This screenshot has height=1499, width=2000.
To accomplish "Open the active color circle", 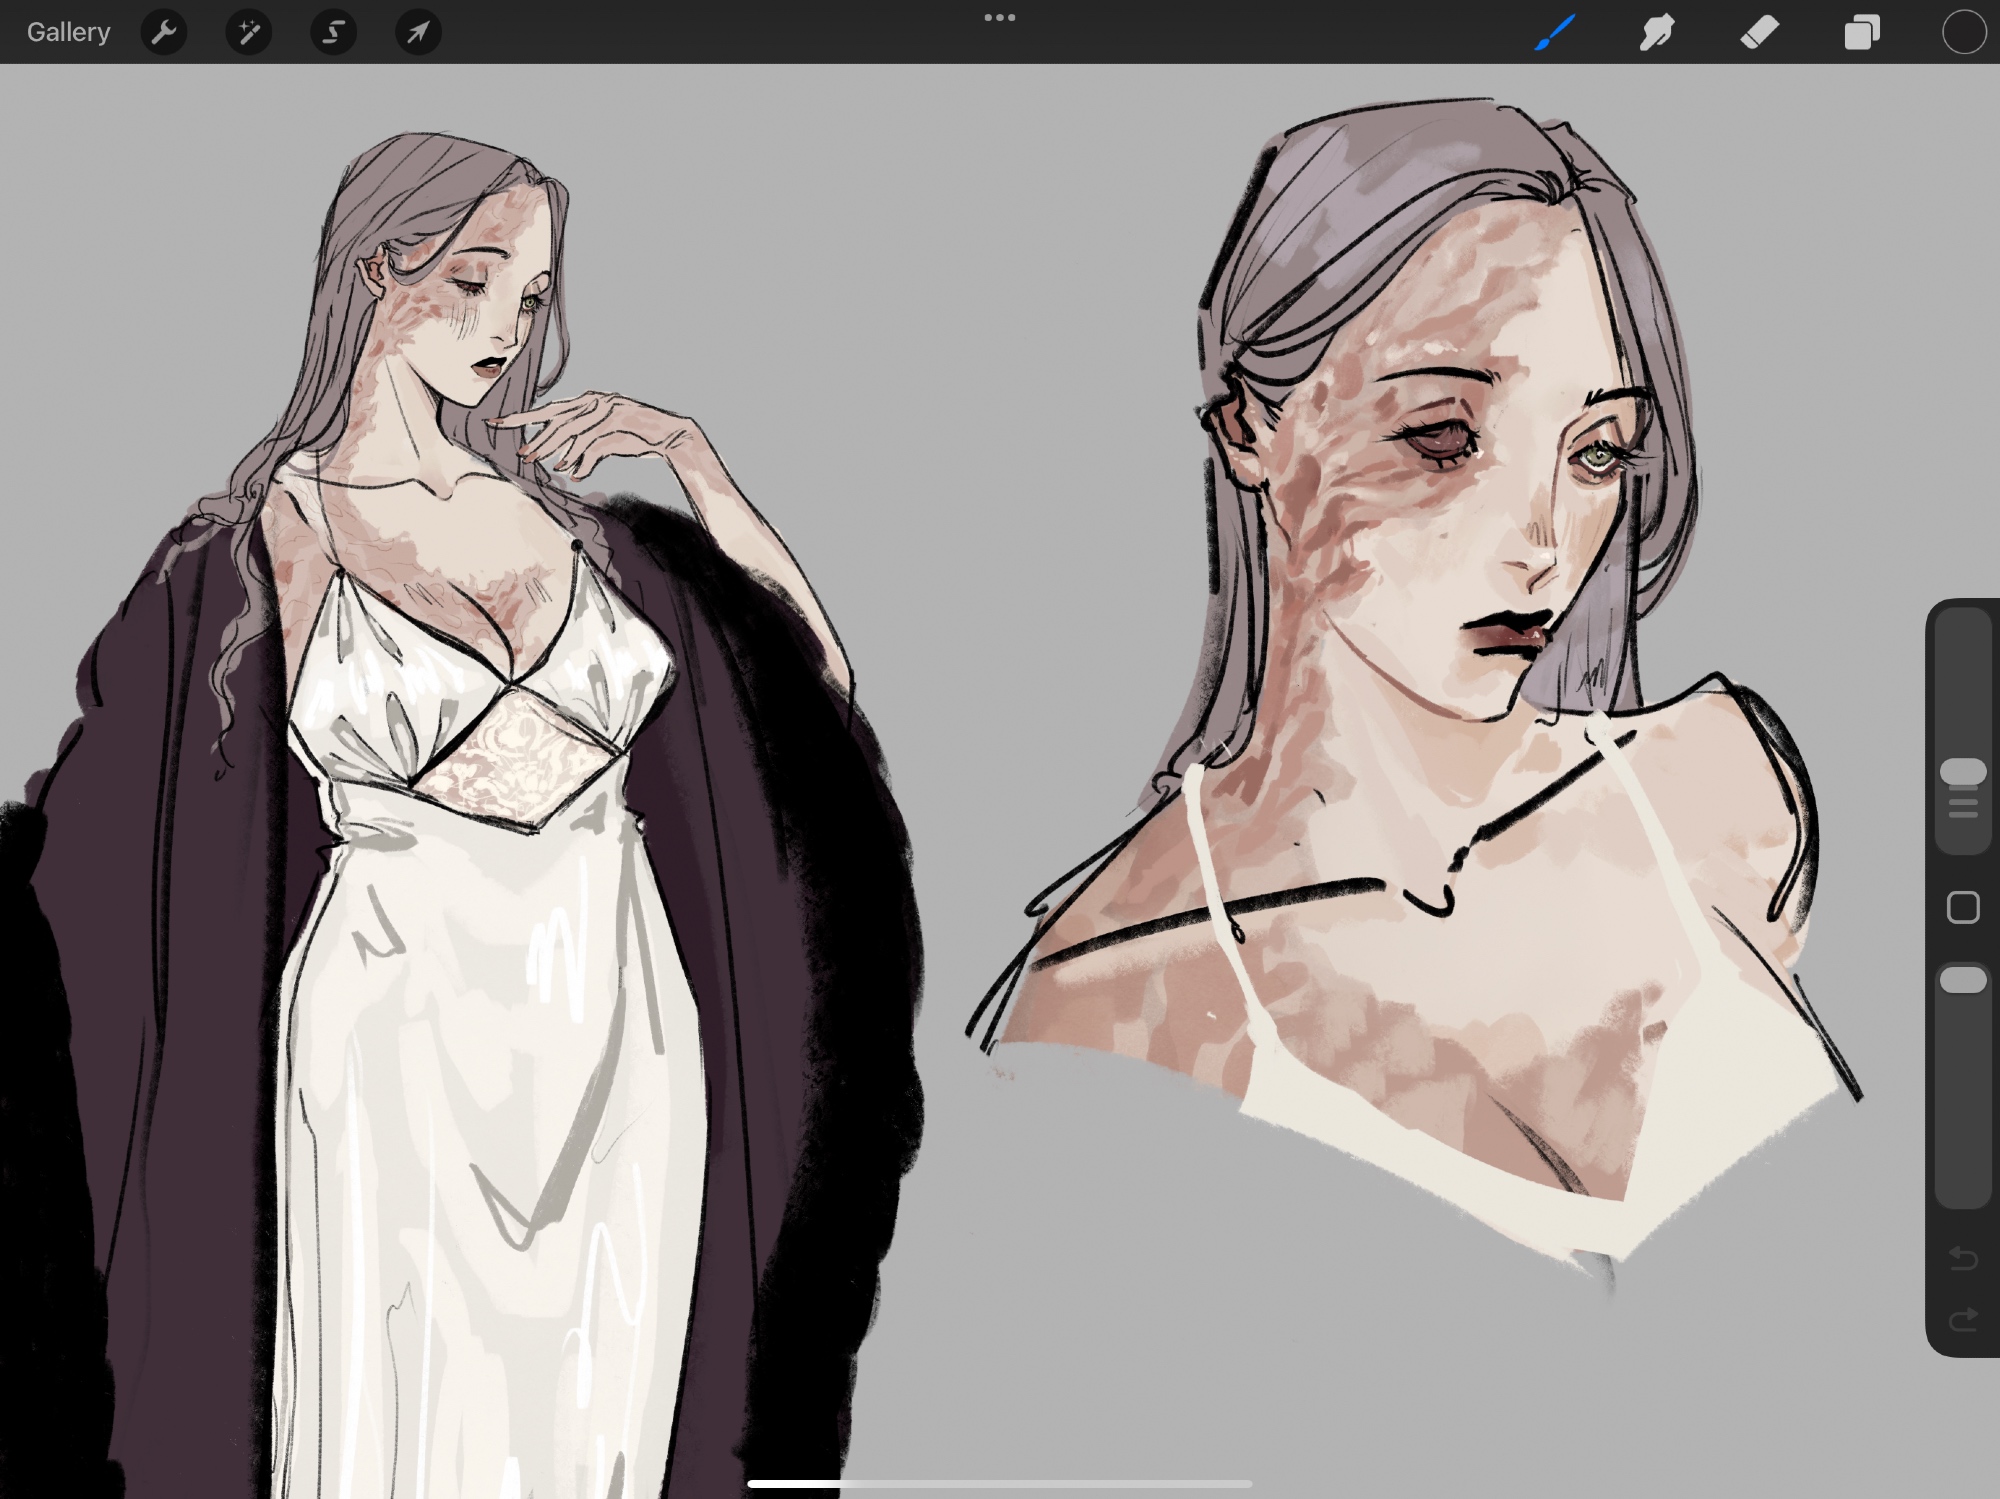I will click(1963, 32).
